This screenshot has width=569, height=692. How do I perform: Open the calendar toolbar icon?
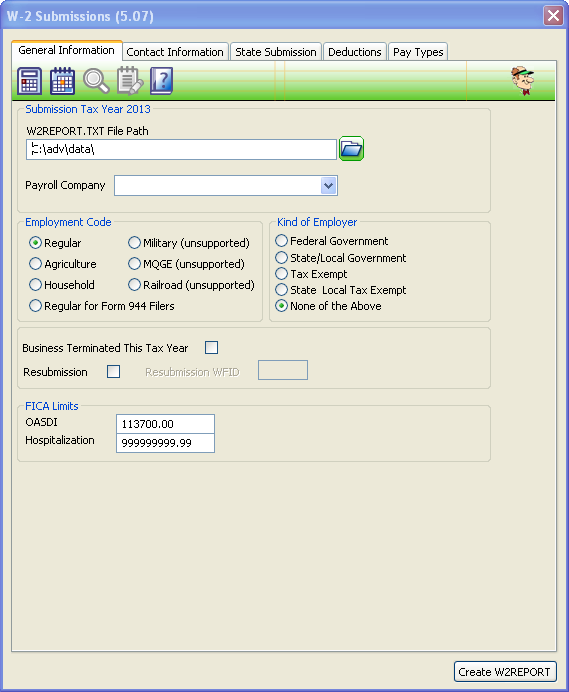point(62,81)
